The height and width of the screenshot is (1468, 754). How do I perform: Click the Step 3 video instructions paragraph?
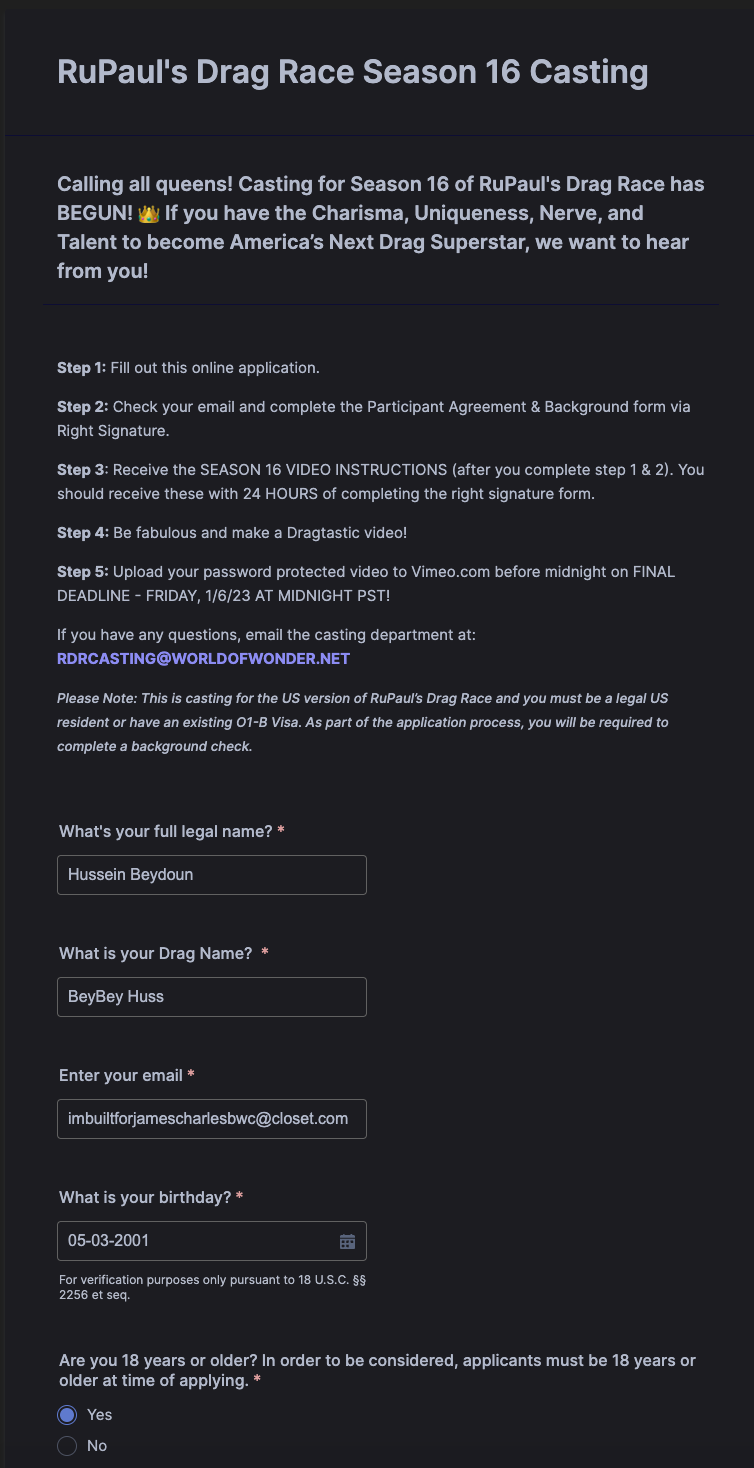(381, 482)
